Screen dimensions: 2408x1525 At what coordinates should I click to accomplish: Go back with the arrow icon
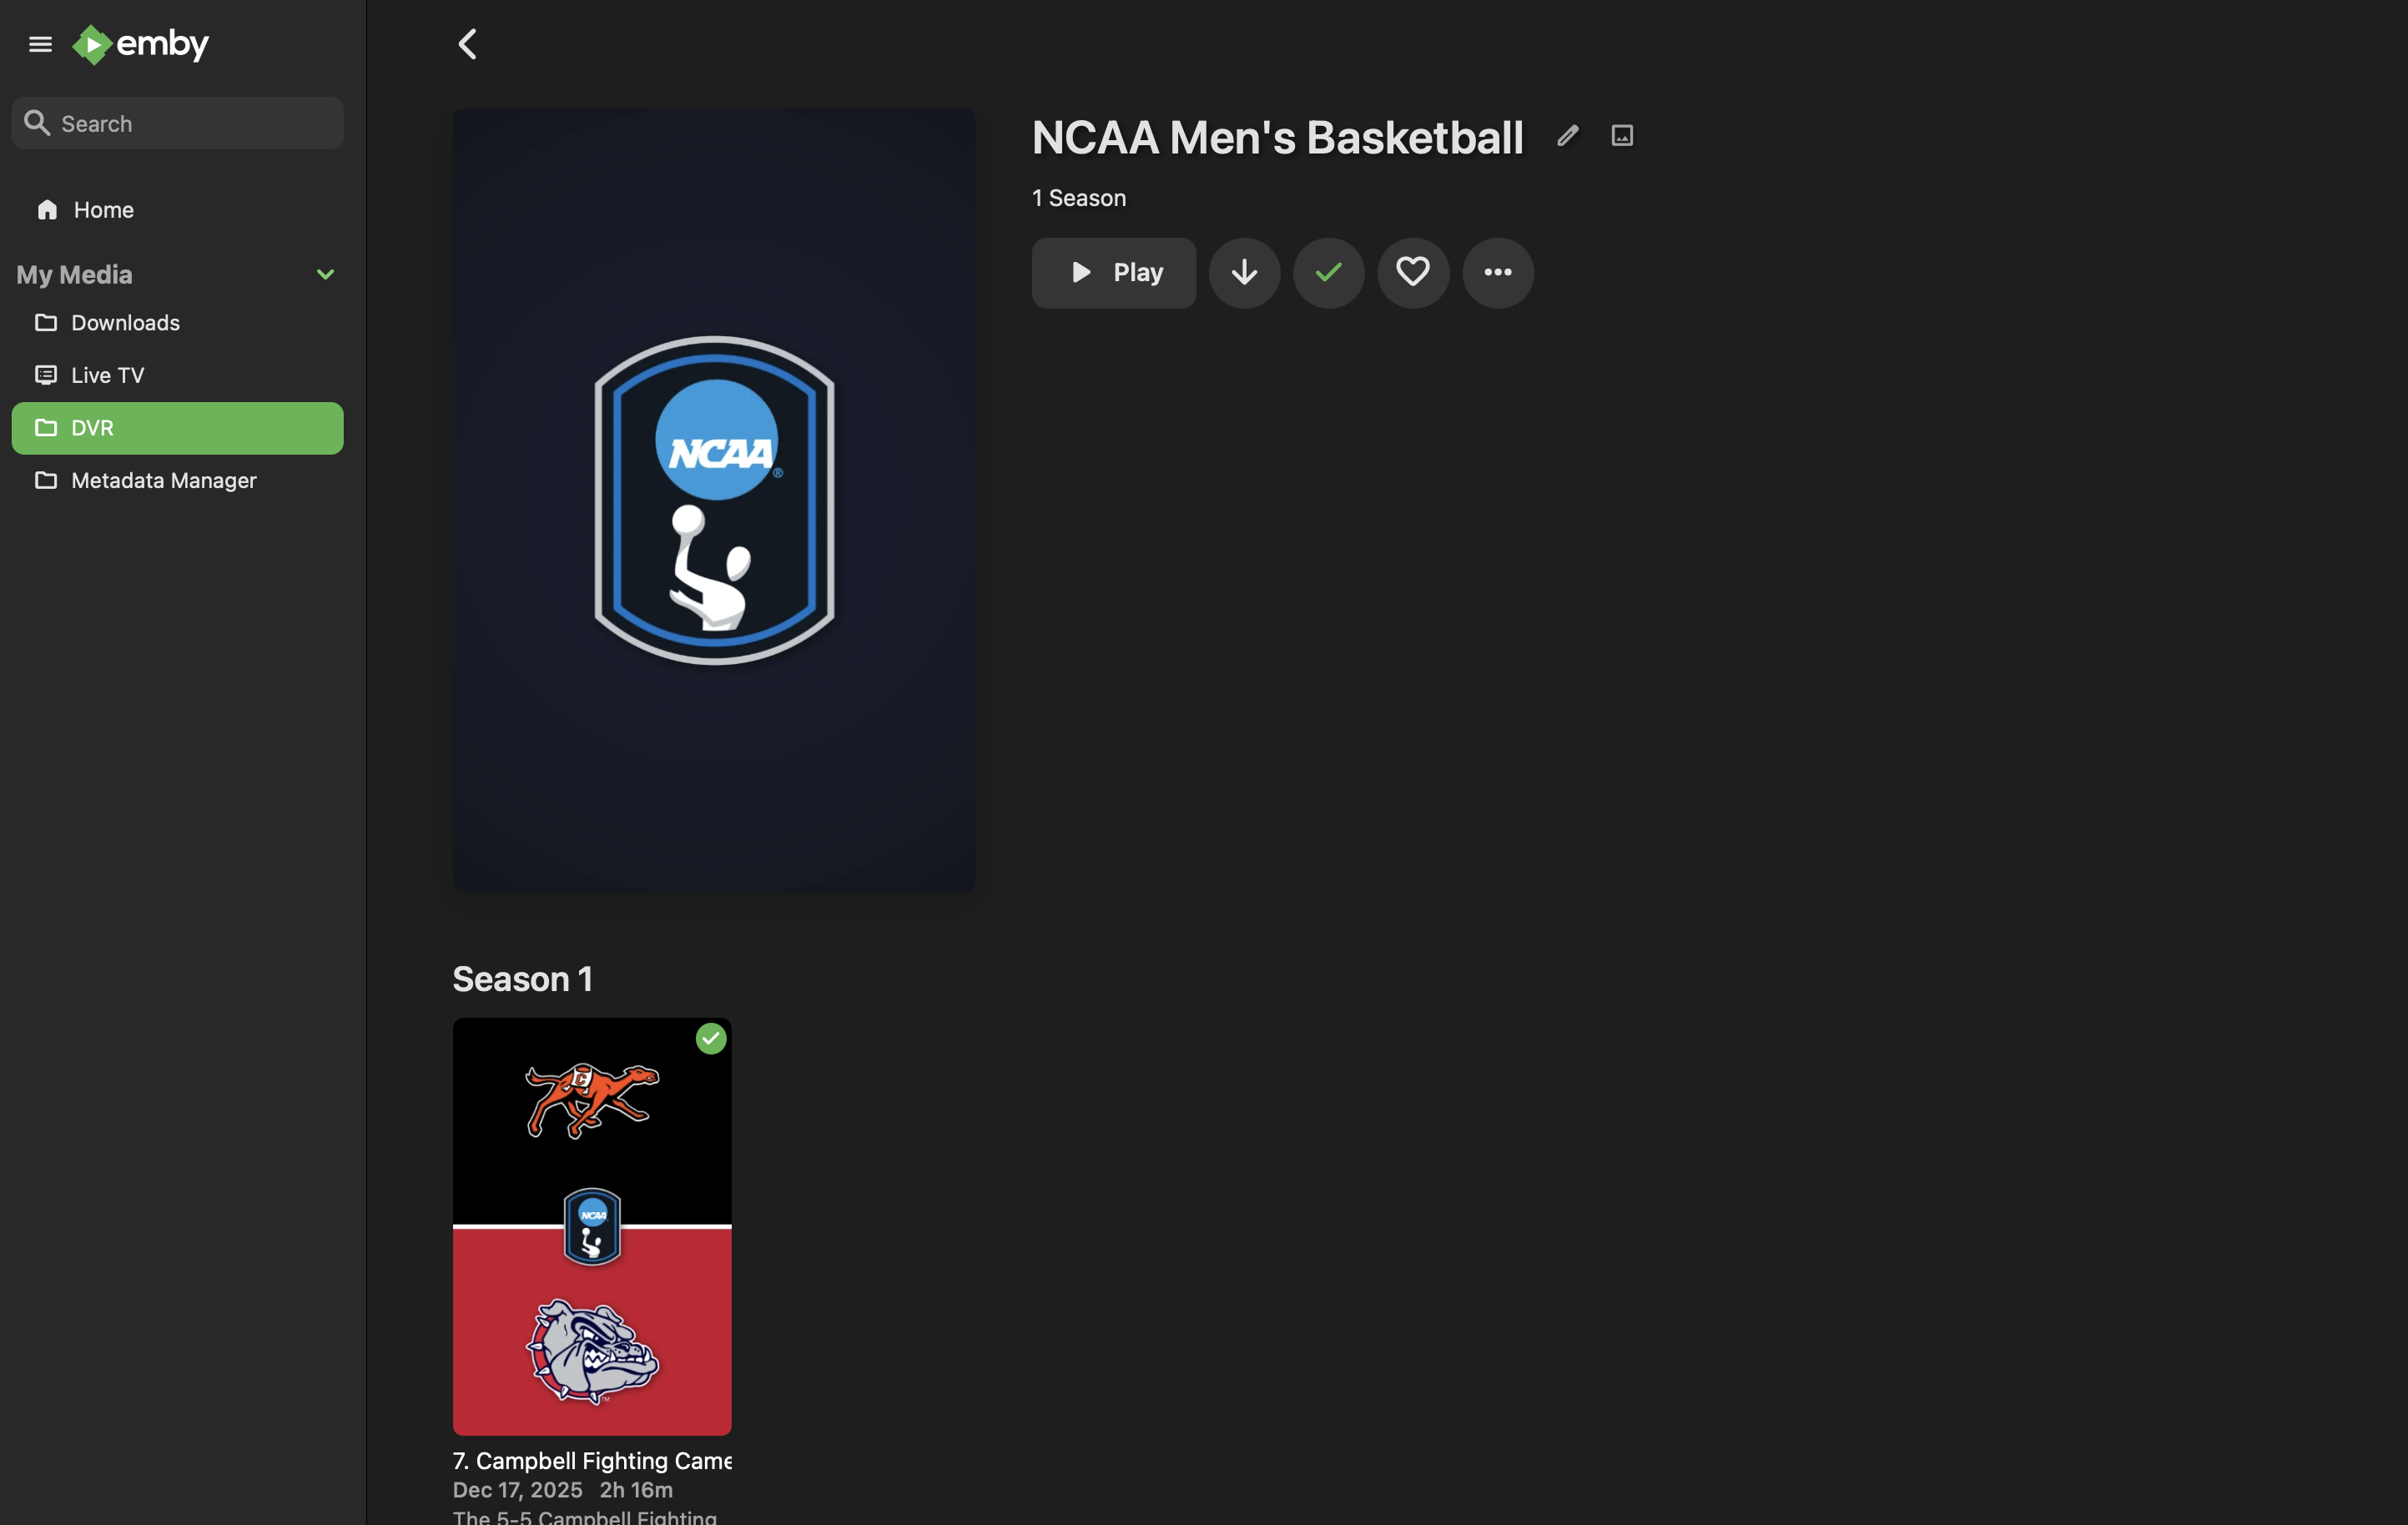point(467,44)
